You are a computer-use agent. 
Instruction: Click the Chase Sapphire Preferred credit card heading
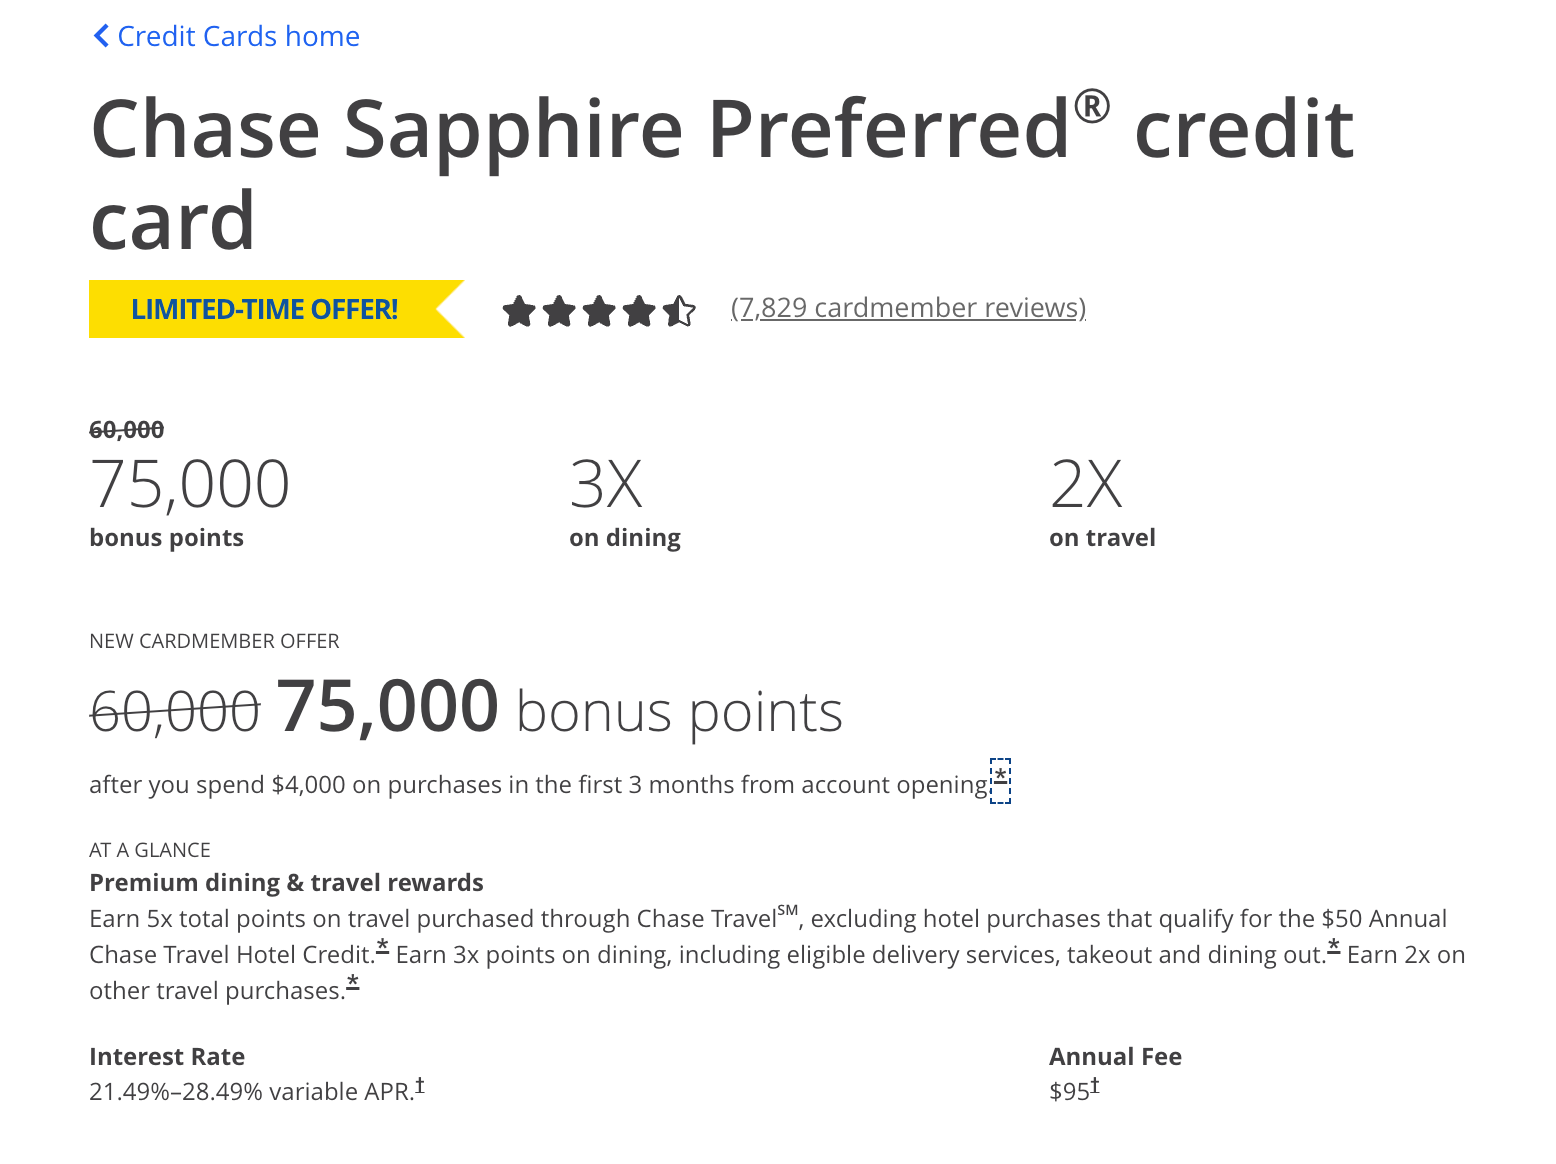[722, 173]
